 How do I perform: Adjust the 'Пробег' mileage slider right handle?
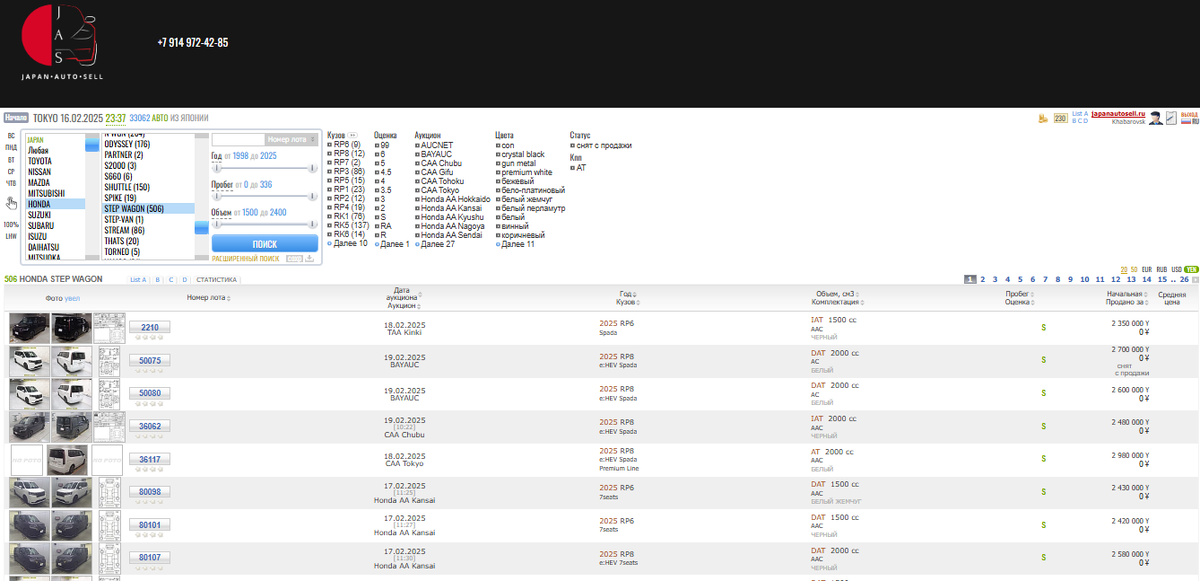click(313, 196)
